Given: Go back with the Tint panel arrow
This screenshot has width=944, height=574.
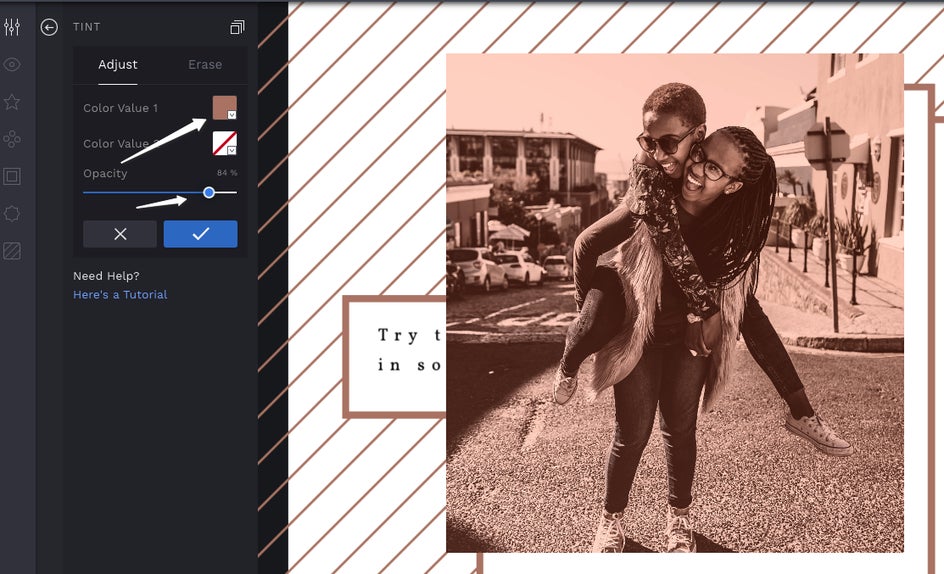Looking at the screenshot, I should tap(49, 27).
